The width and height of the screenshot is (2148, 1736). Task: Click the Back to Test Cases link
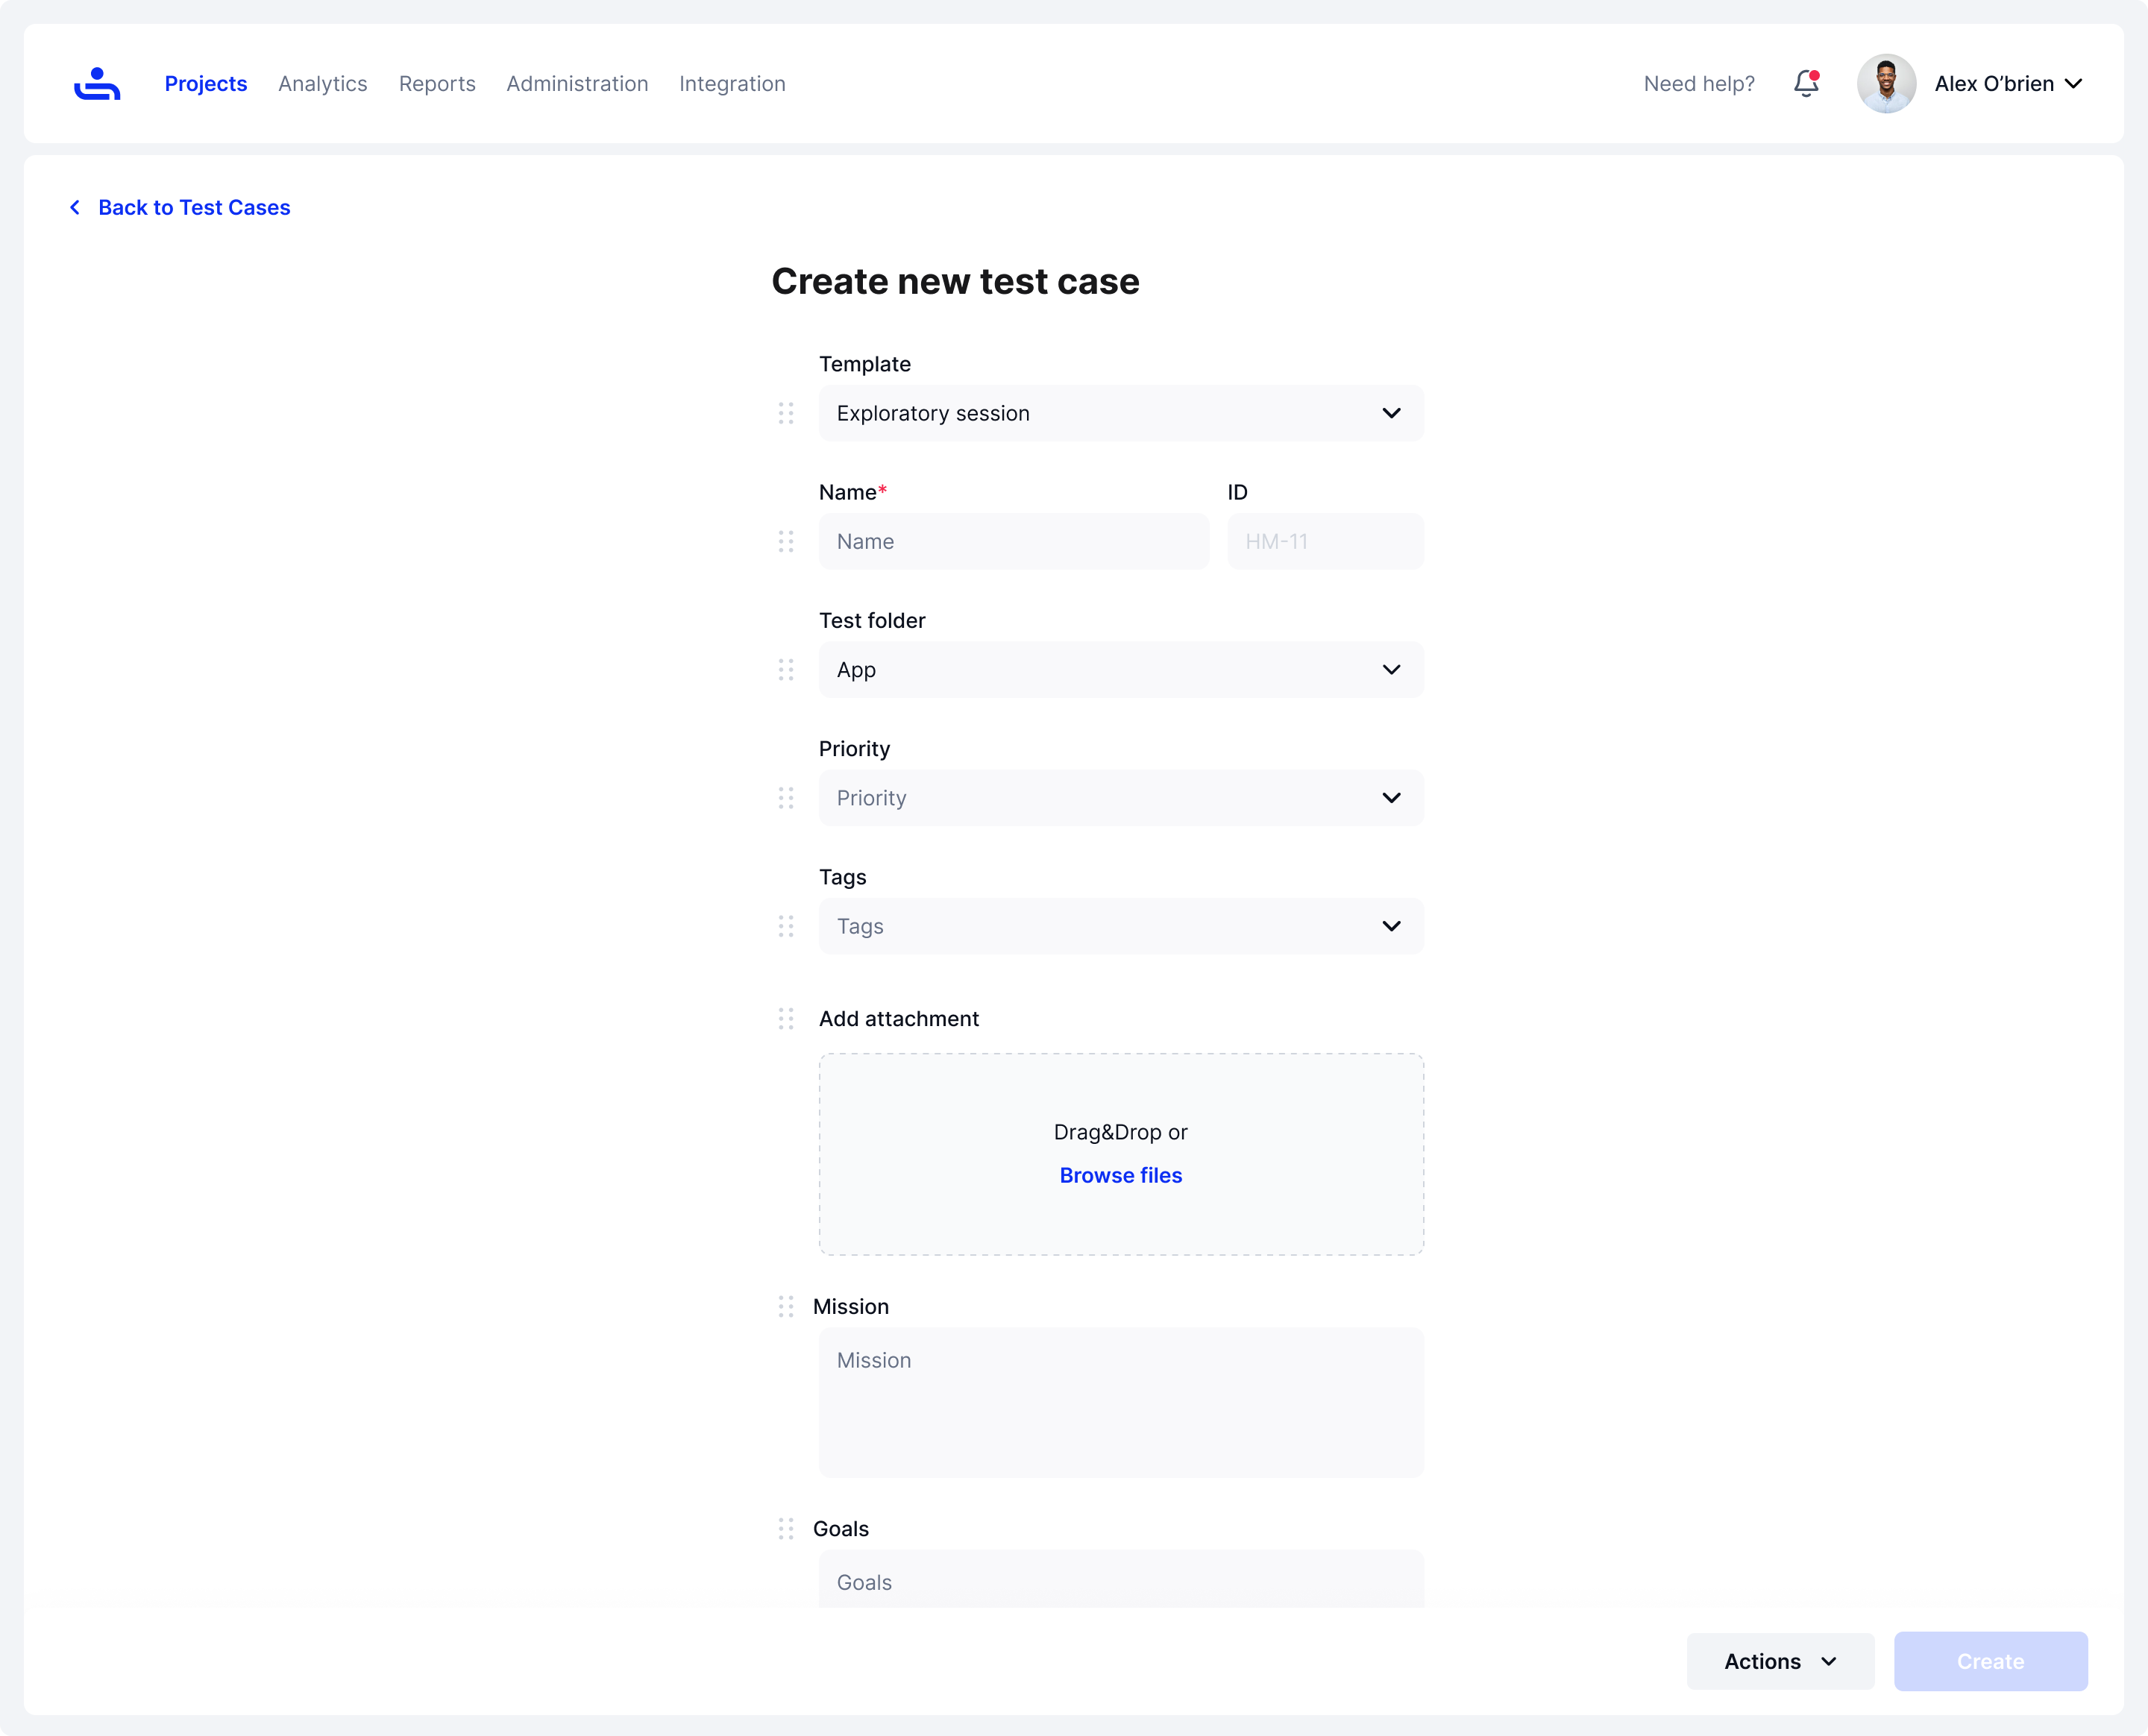(193, 208)
